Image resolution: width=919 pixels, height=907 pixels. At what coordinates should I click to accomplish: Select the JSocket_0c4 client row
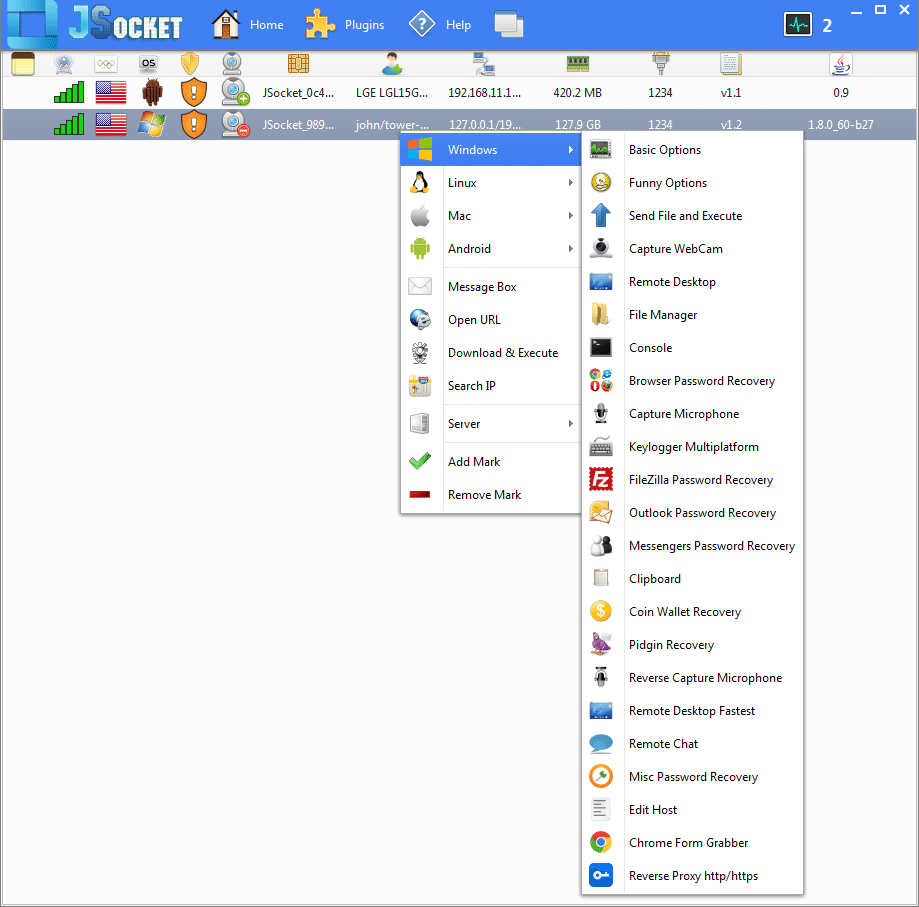299,93
